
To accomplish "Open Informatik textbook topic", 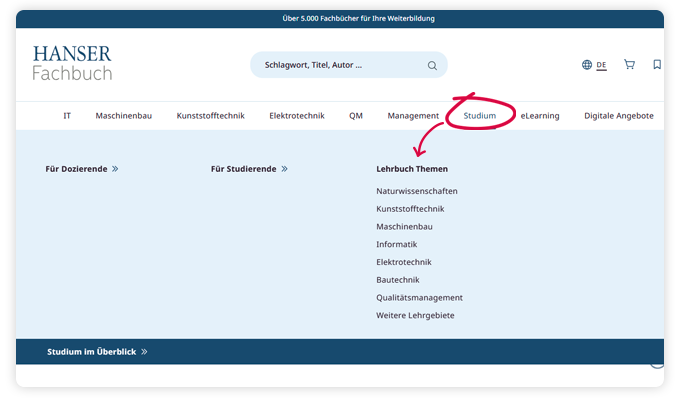I will click(397, 245).
